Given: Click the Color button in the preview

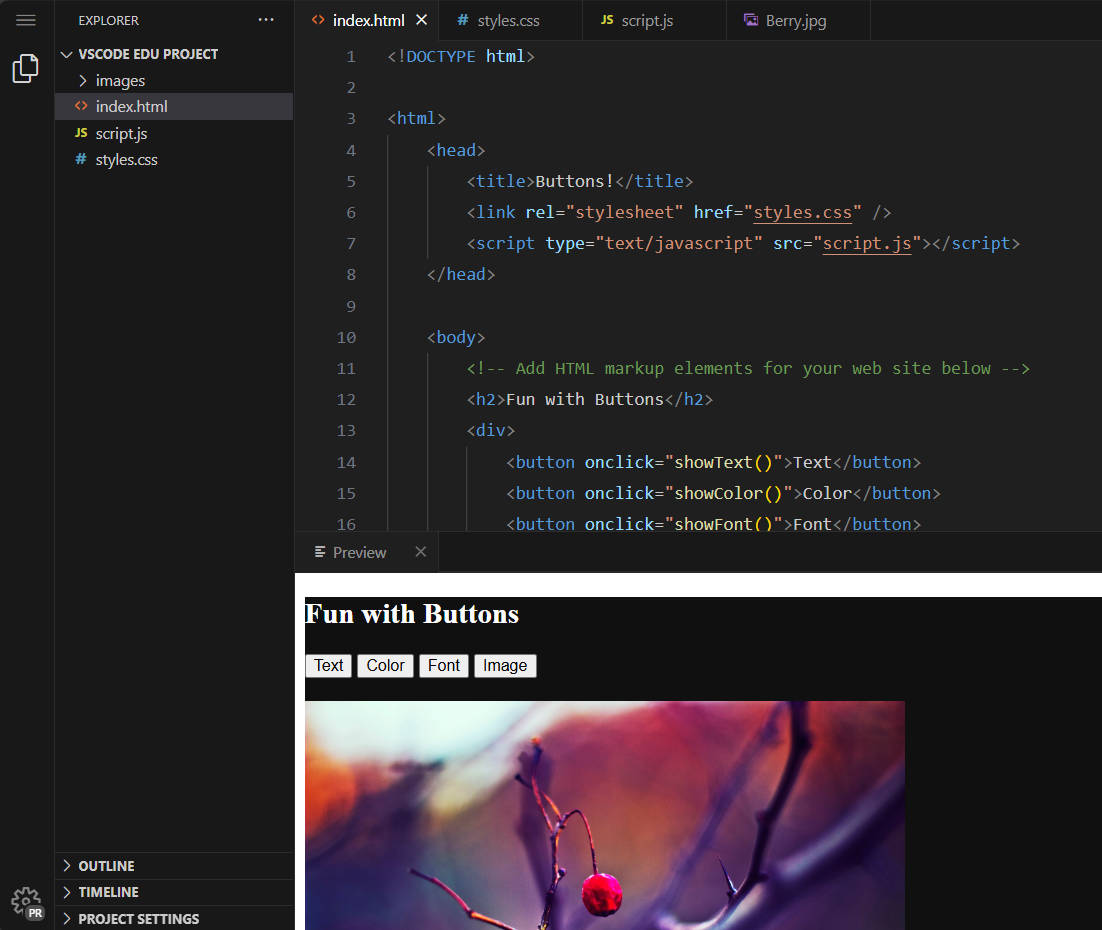Looking at the screenshot, I should (x=385, y=665).
